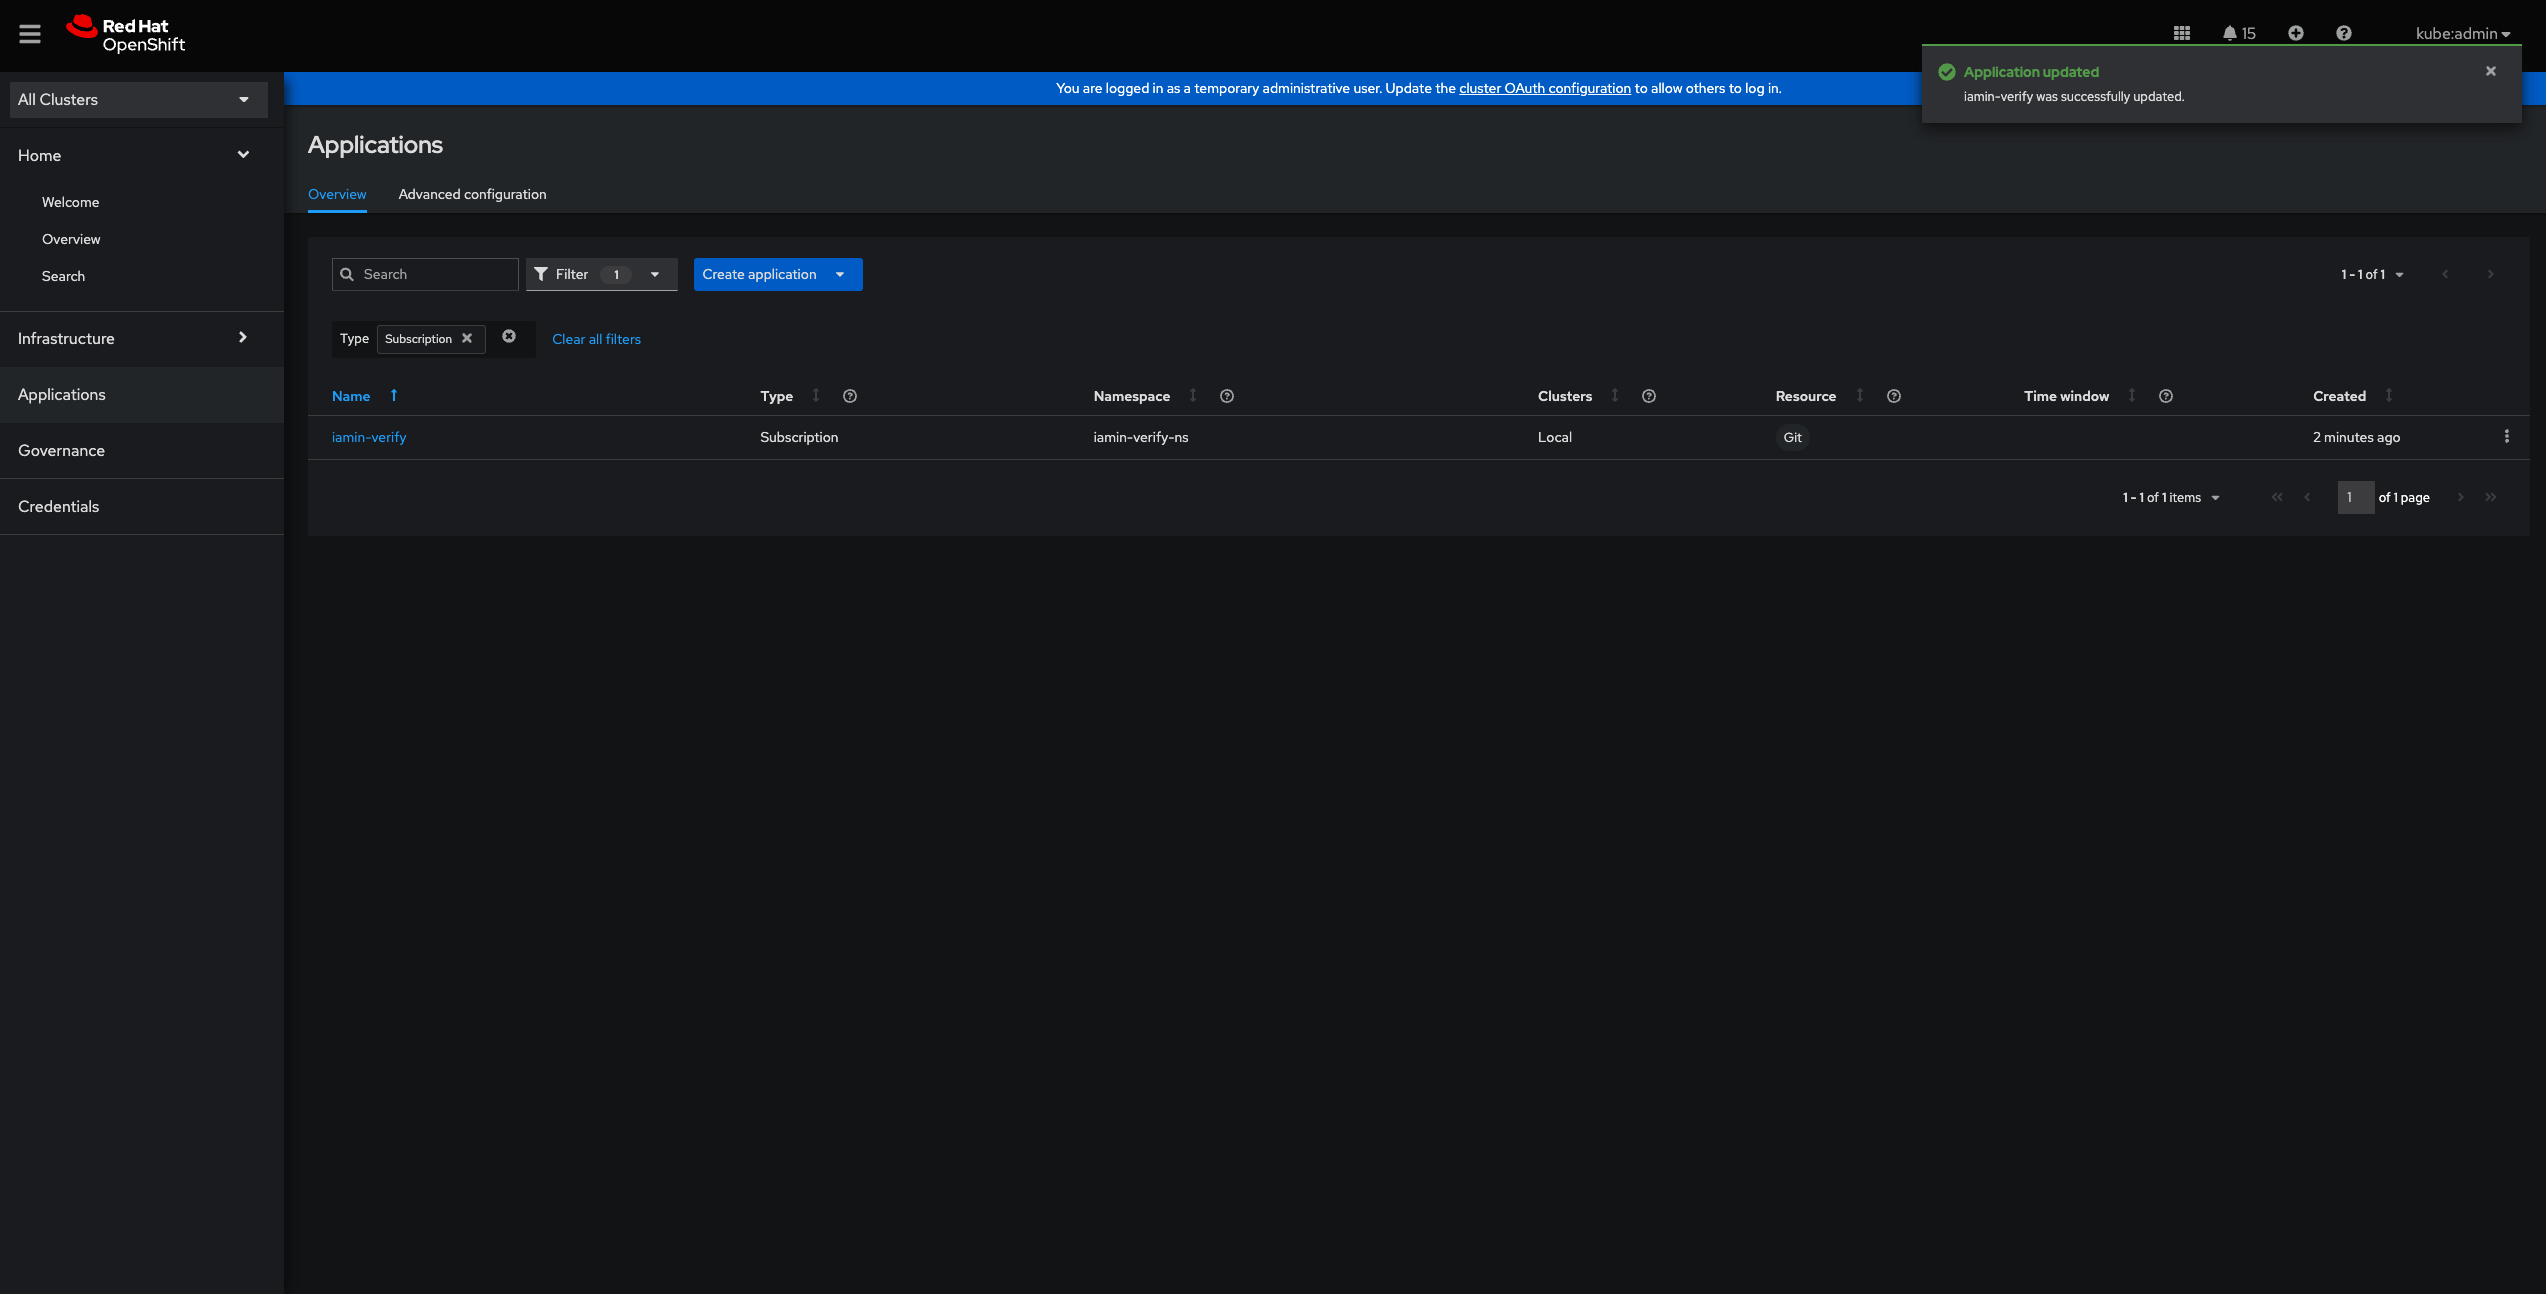The width and height of the screenshot is (2546, 1294).
Task: Open the help question mark icon
Action: point(2343,34)
